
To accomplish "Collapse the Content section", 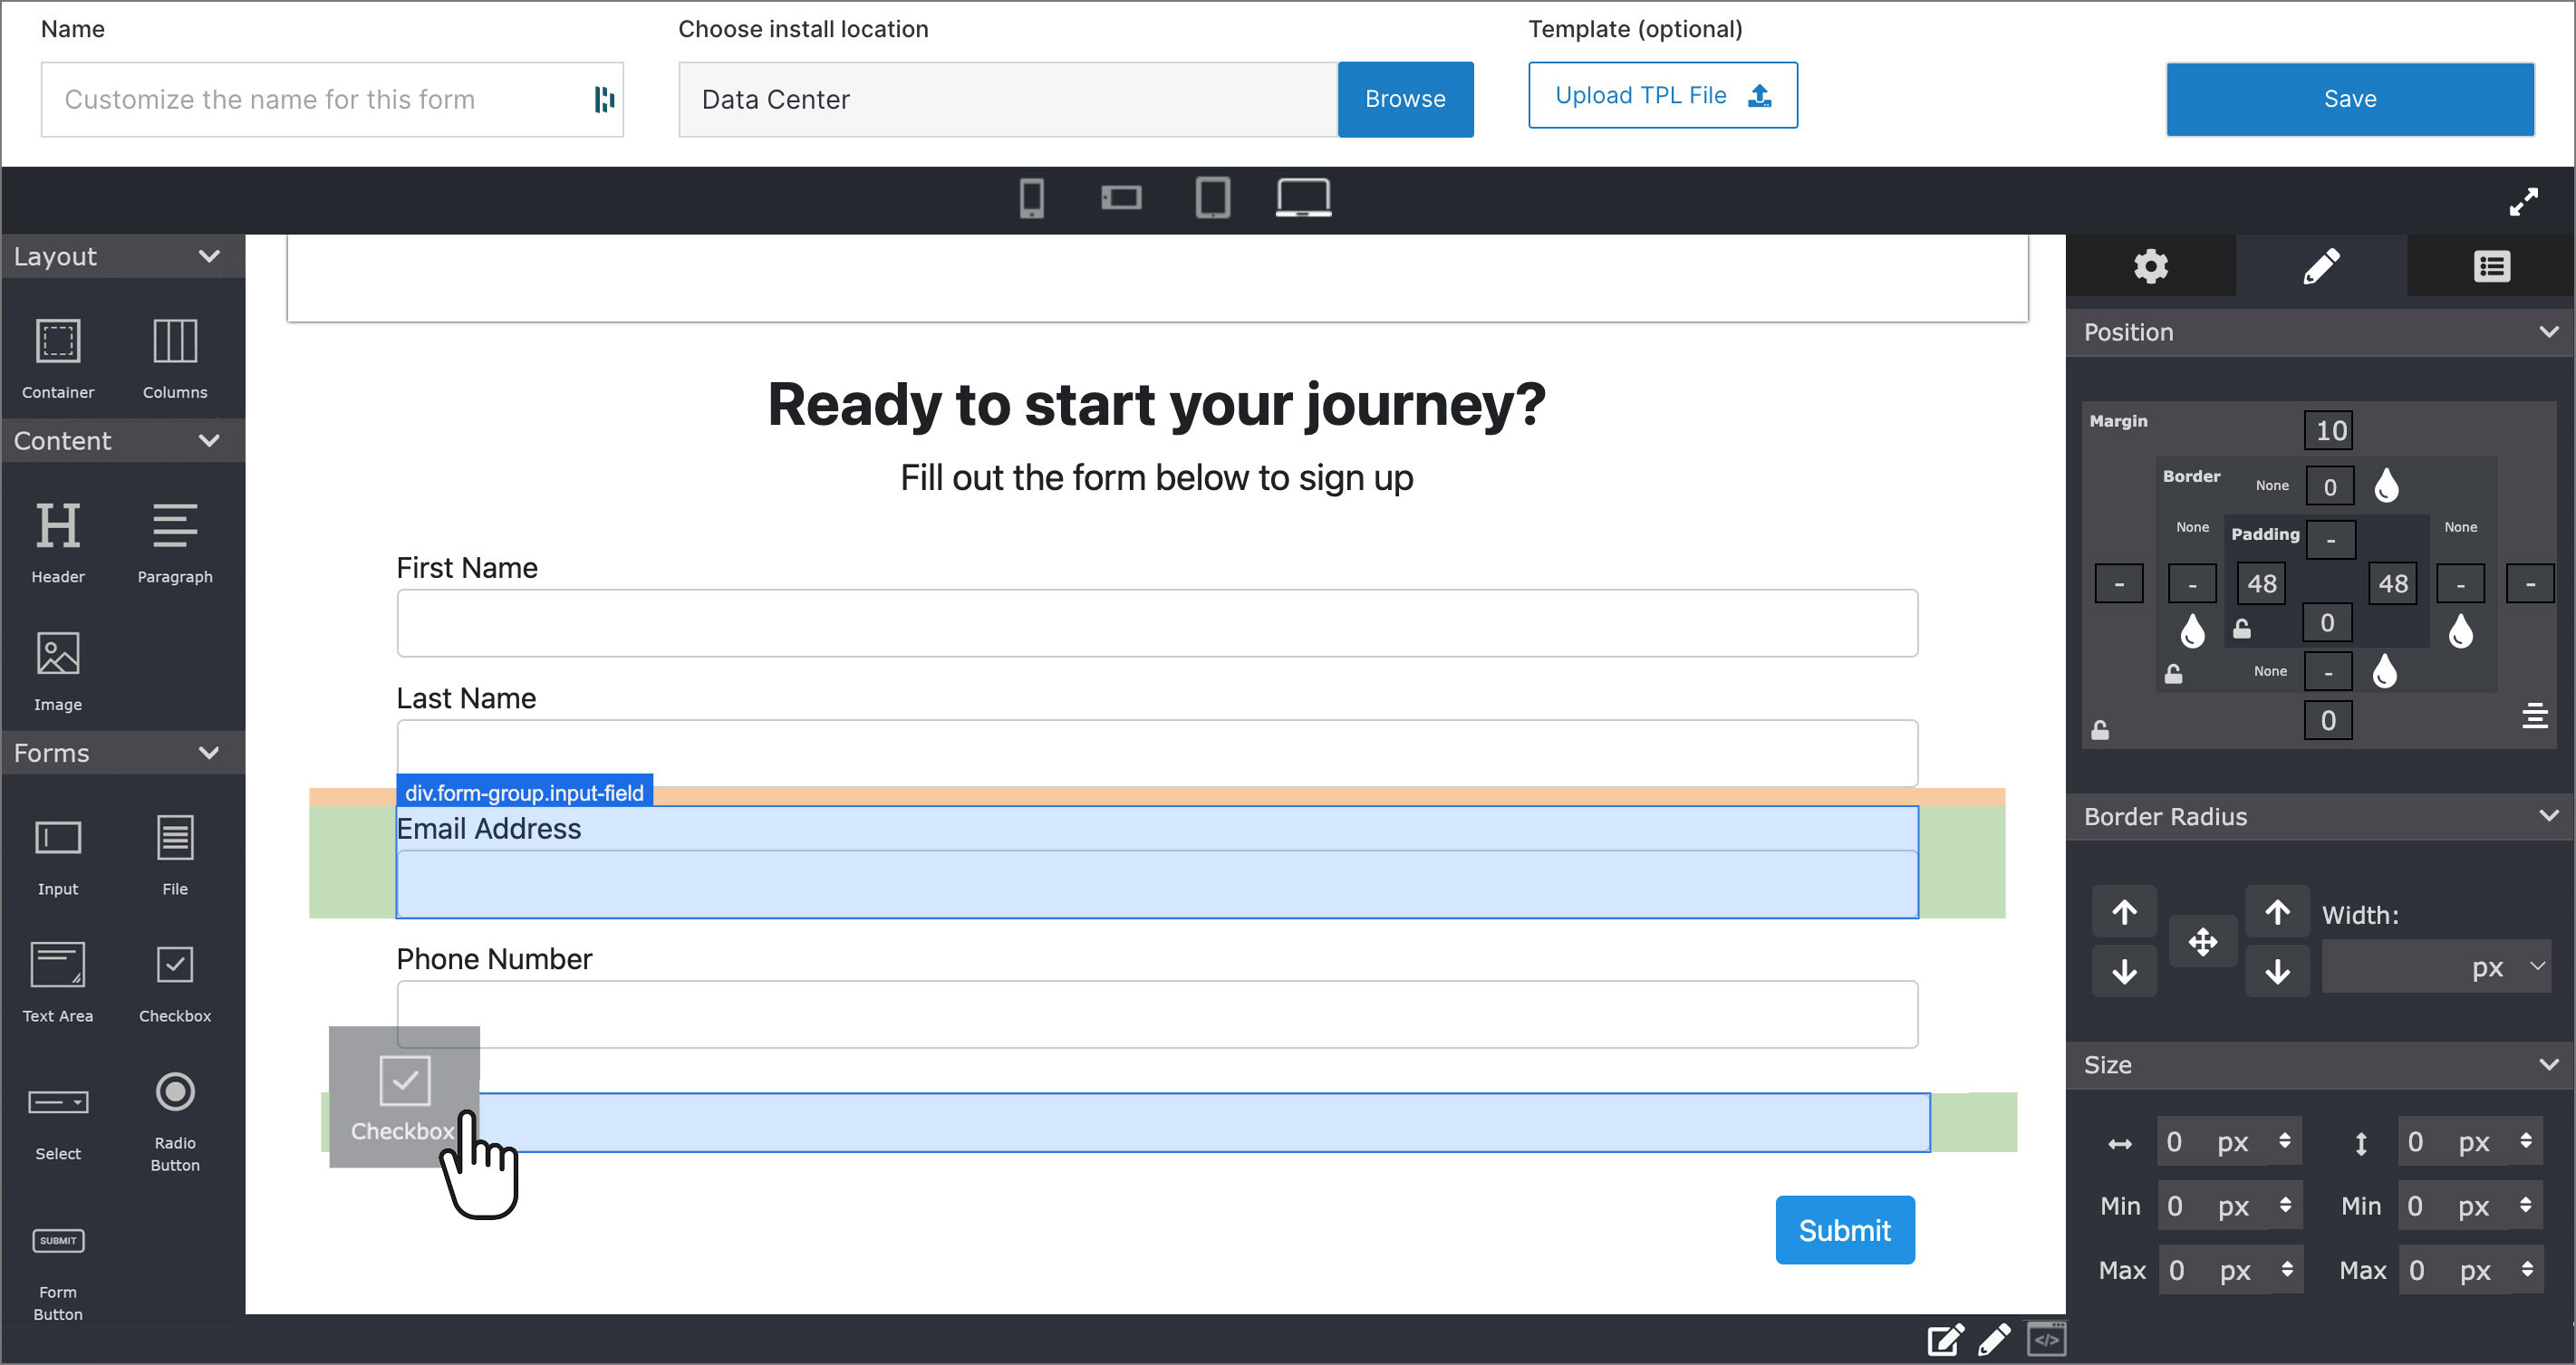I will [209, 440].
